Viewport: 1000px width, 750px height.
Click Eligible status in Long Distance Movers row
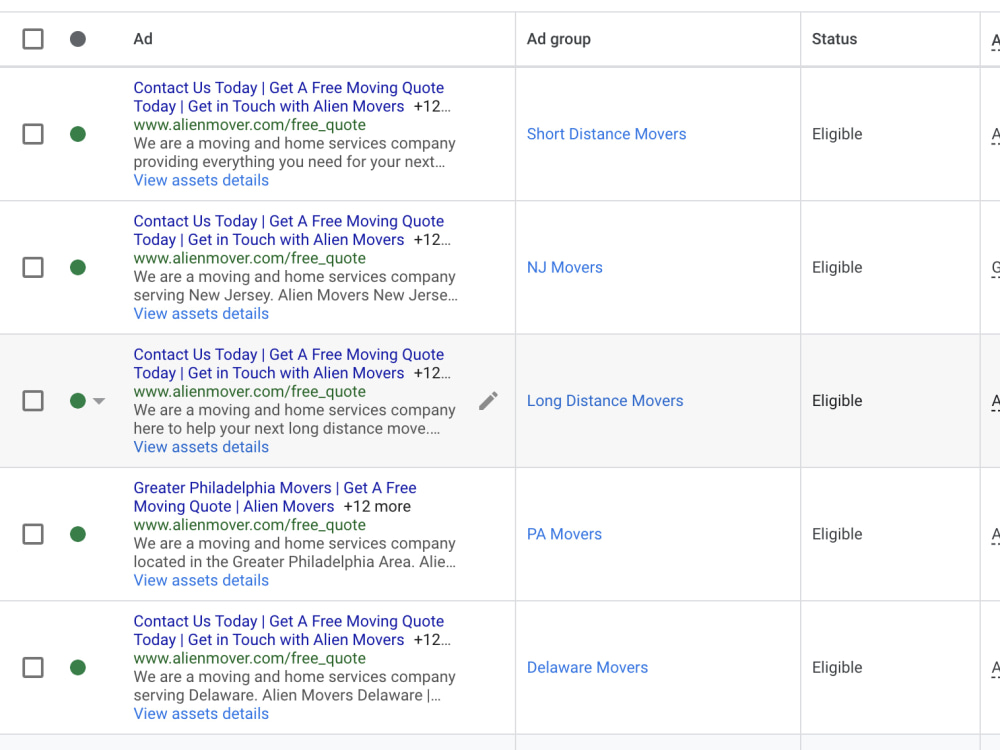click(837, 401)
